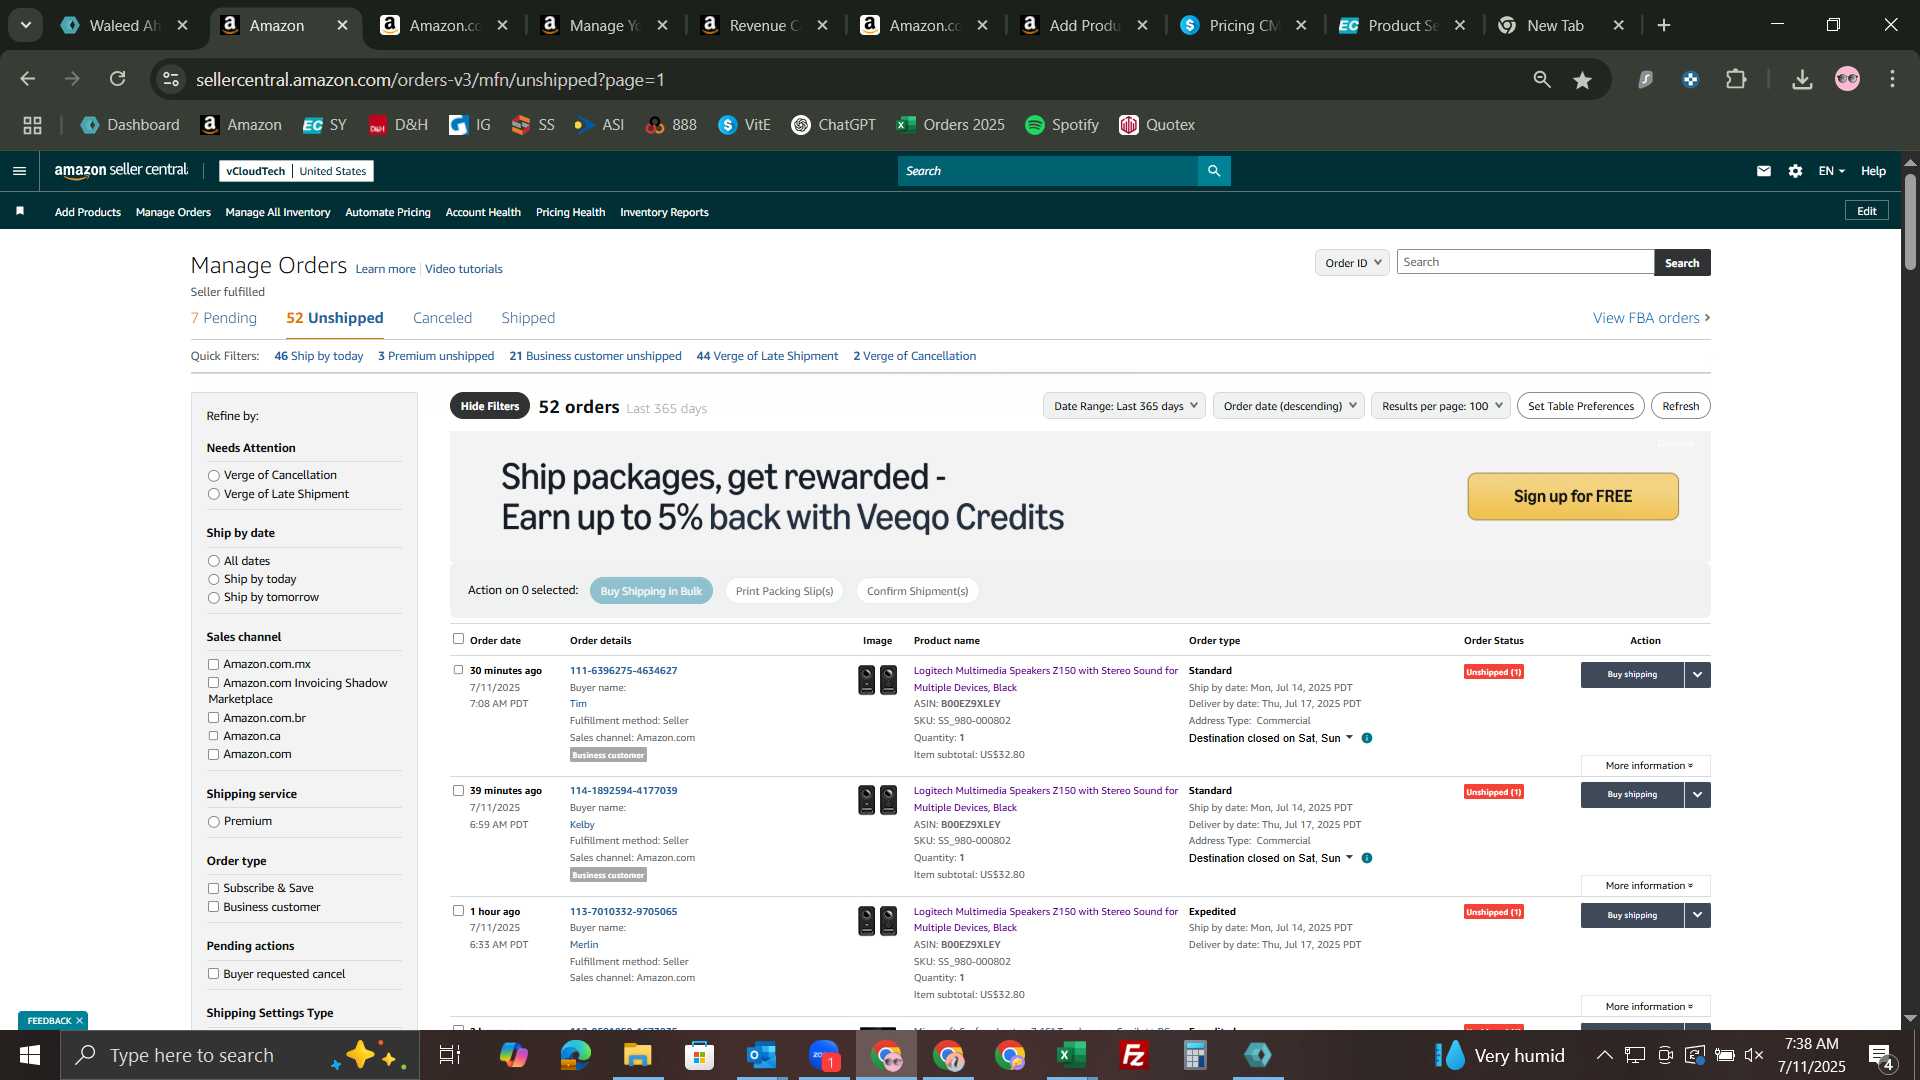Click the info icon next to Destination closed for Tim's order
Viewport: 1920px width, 1080px height.
point(1367,738)
